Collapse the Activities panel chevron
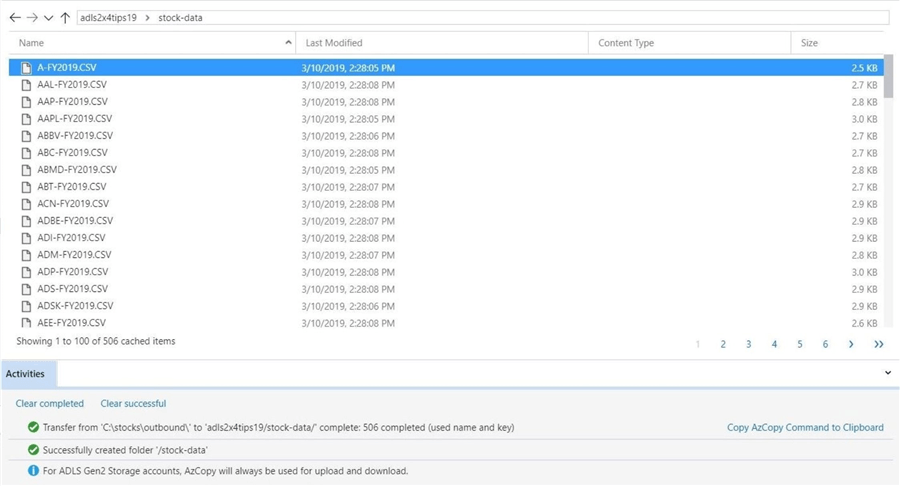900x486 pixels. pos(888,373)
